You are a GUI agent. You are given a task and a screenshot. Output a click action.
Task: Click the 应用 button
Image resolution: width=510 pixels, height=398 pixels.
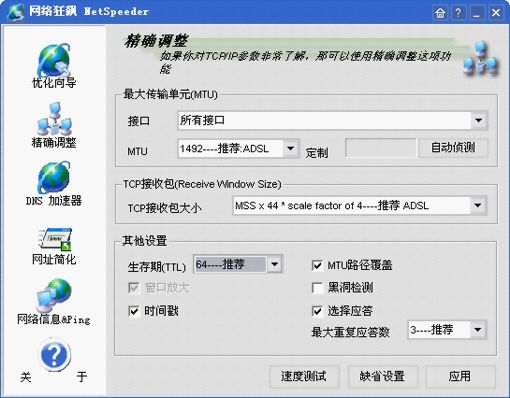(x=460, y=376)
